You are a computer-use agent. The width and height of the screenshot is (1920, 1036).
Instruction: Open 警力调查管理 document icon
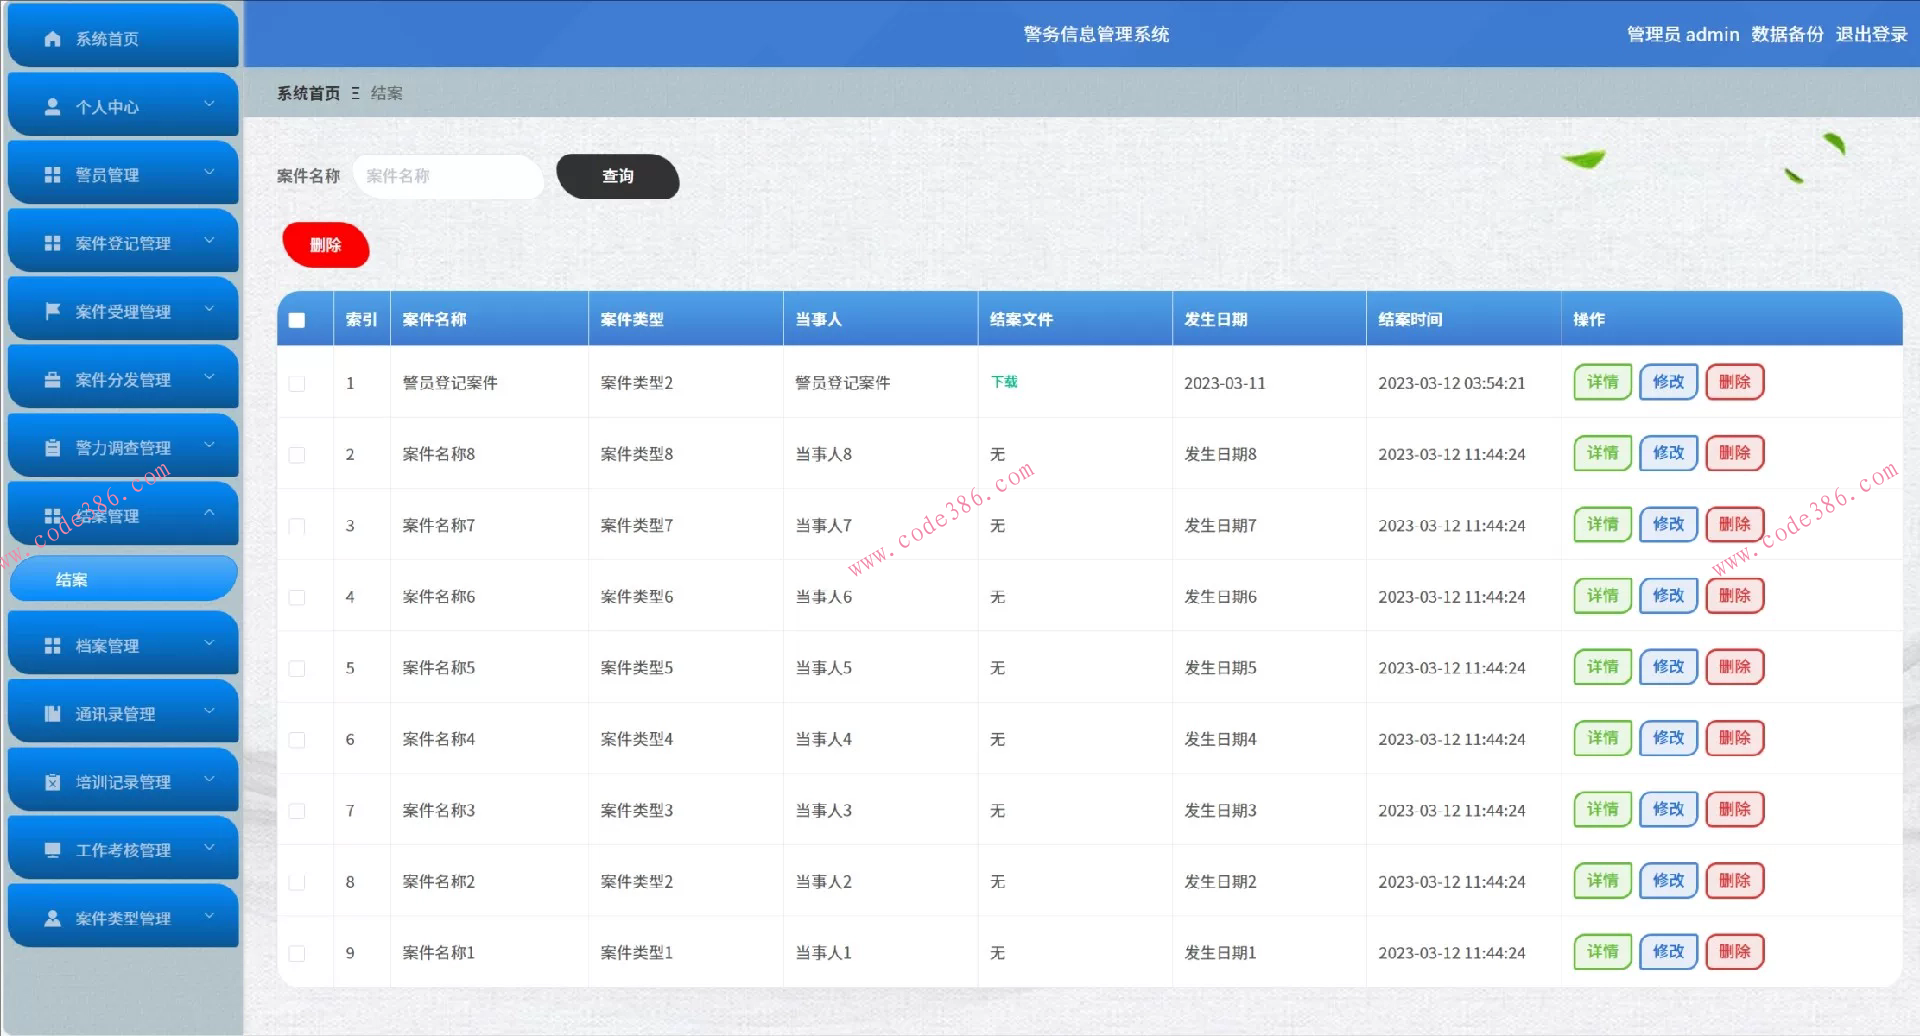tap(51, 446)
